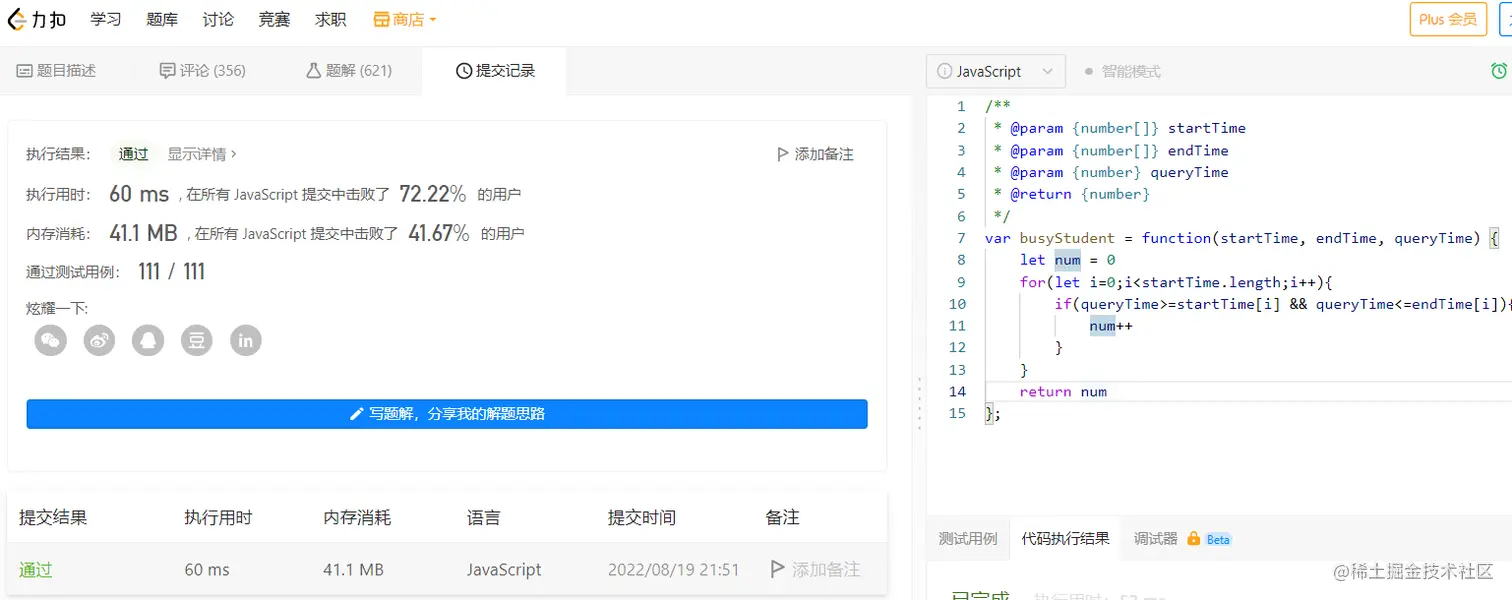
Task: Click submission time 2022/08/19 21:51
Action: pyautogui.click(x=673, y=569)
